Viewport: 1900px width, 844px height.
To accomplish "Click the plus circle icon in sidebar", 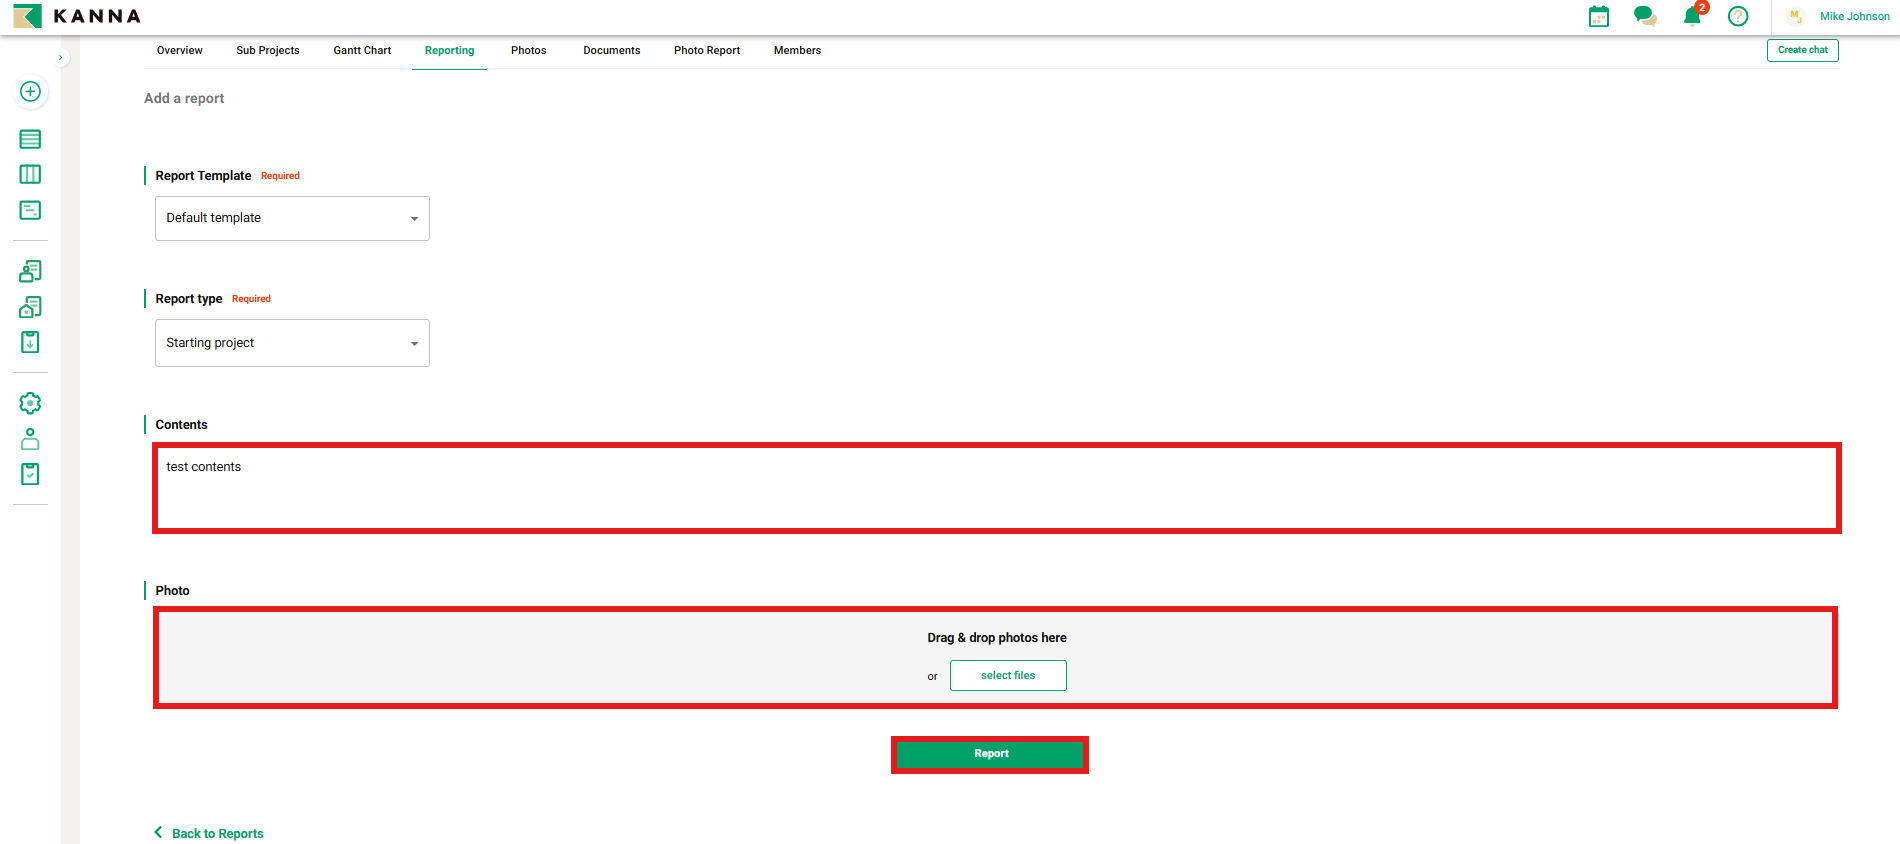I will 30,92.
